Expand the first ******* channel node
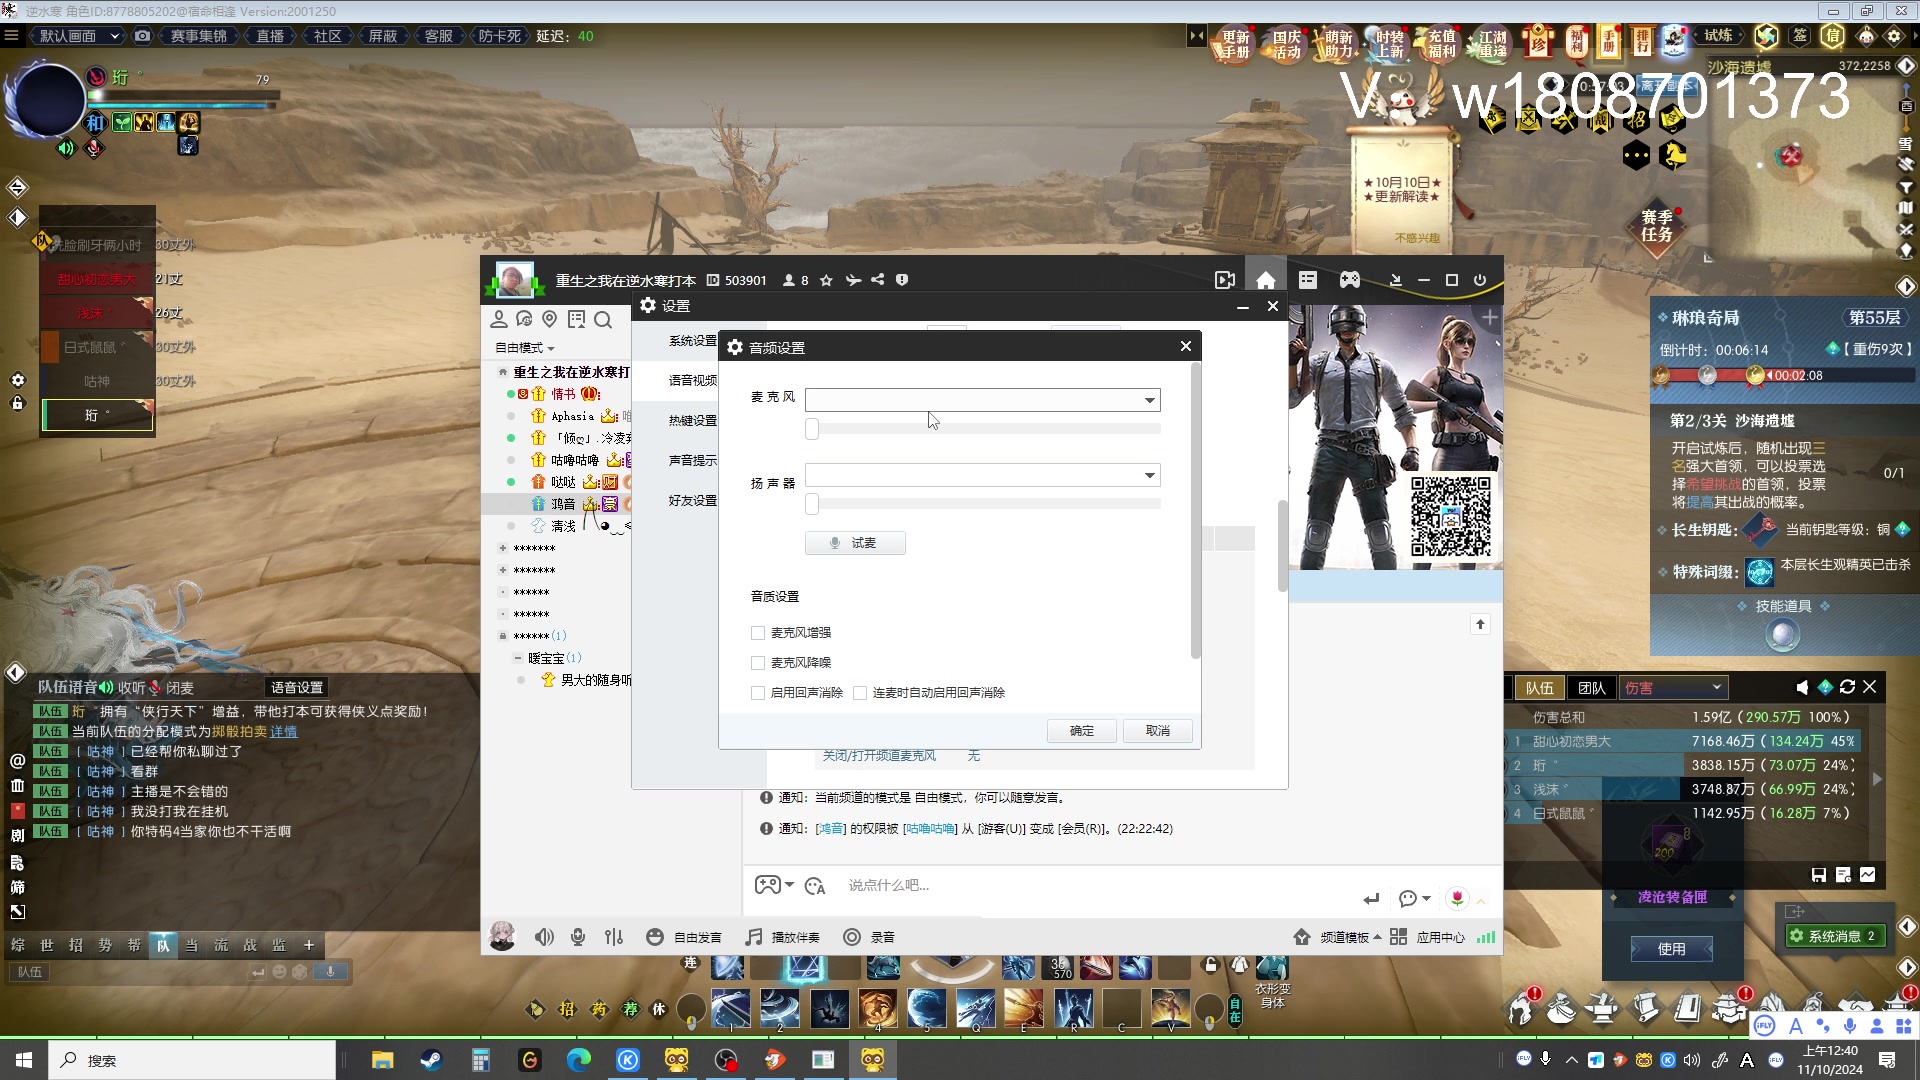 (x=502, y=548)
